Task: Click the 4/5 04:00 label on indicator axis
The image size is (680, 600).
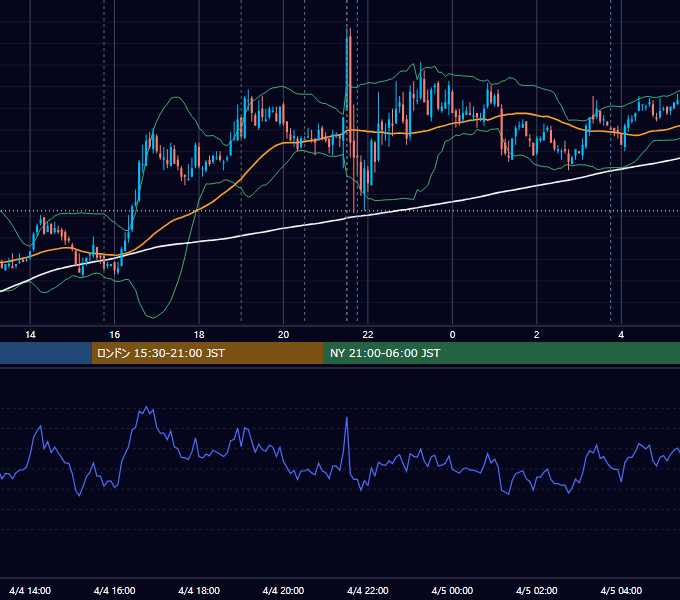Action: coord(621,590)
